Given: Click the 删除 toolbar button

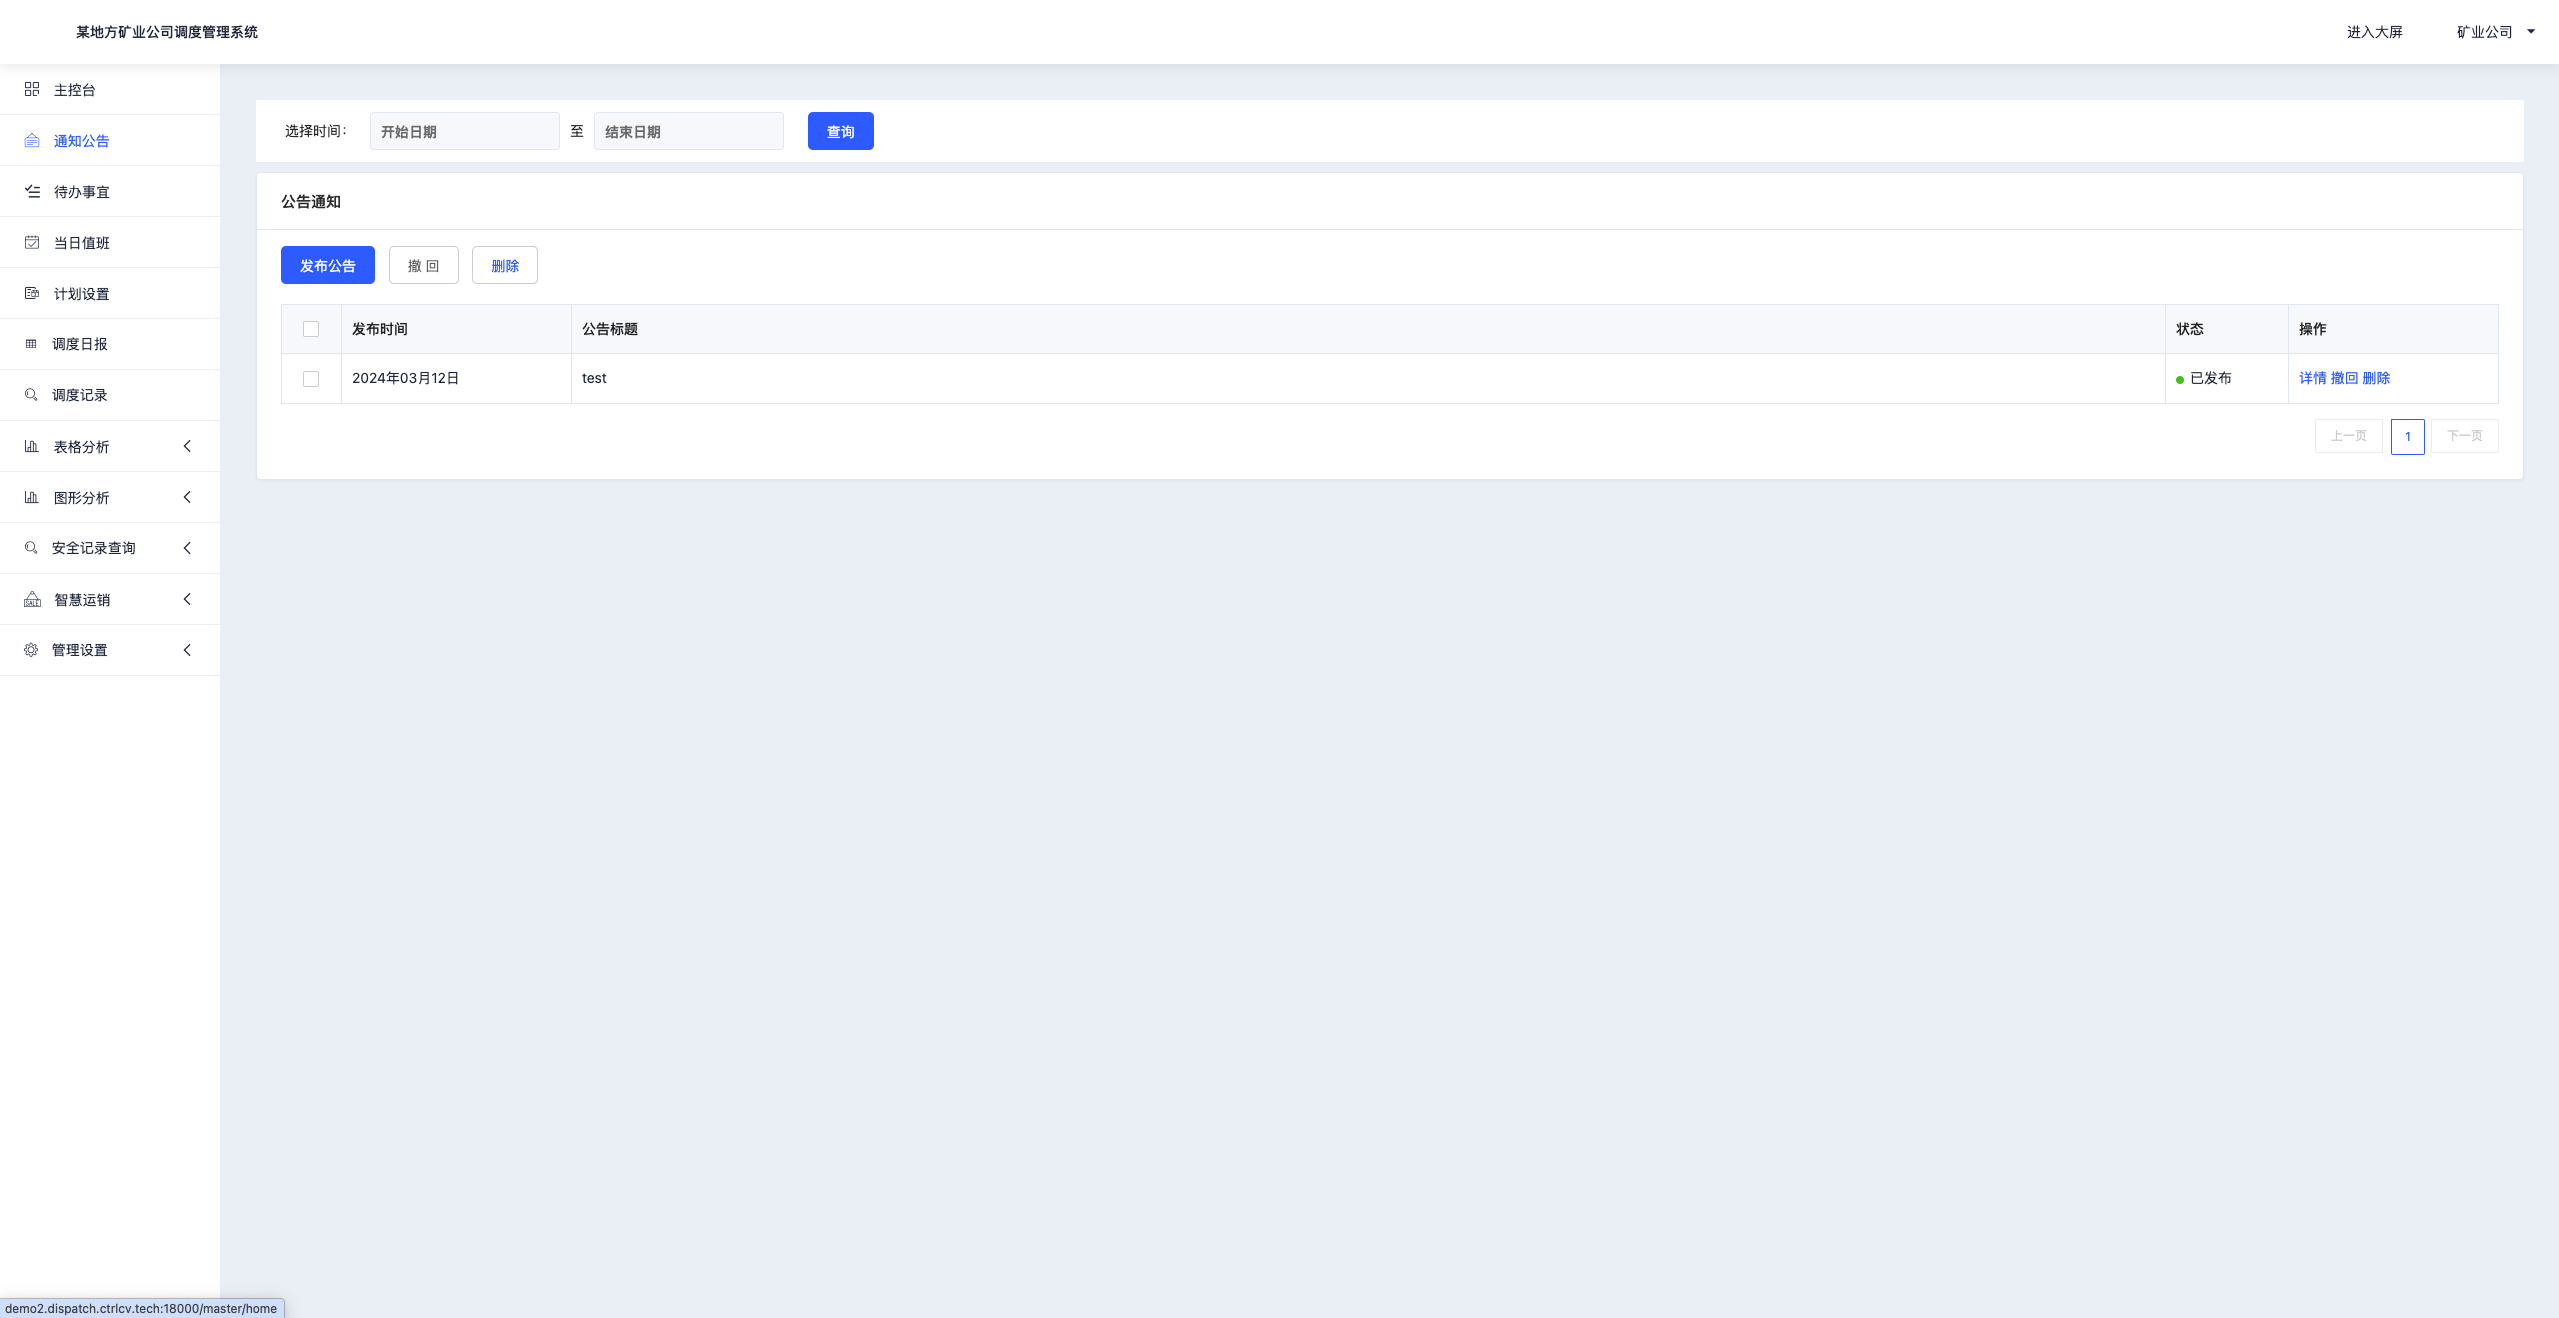Looking at the screenshot, I should click(x=505, y=265).
